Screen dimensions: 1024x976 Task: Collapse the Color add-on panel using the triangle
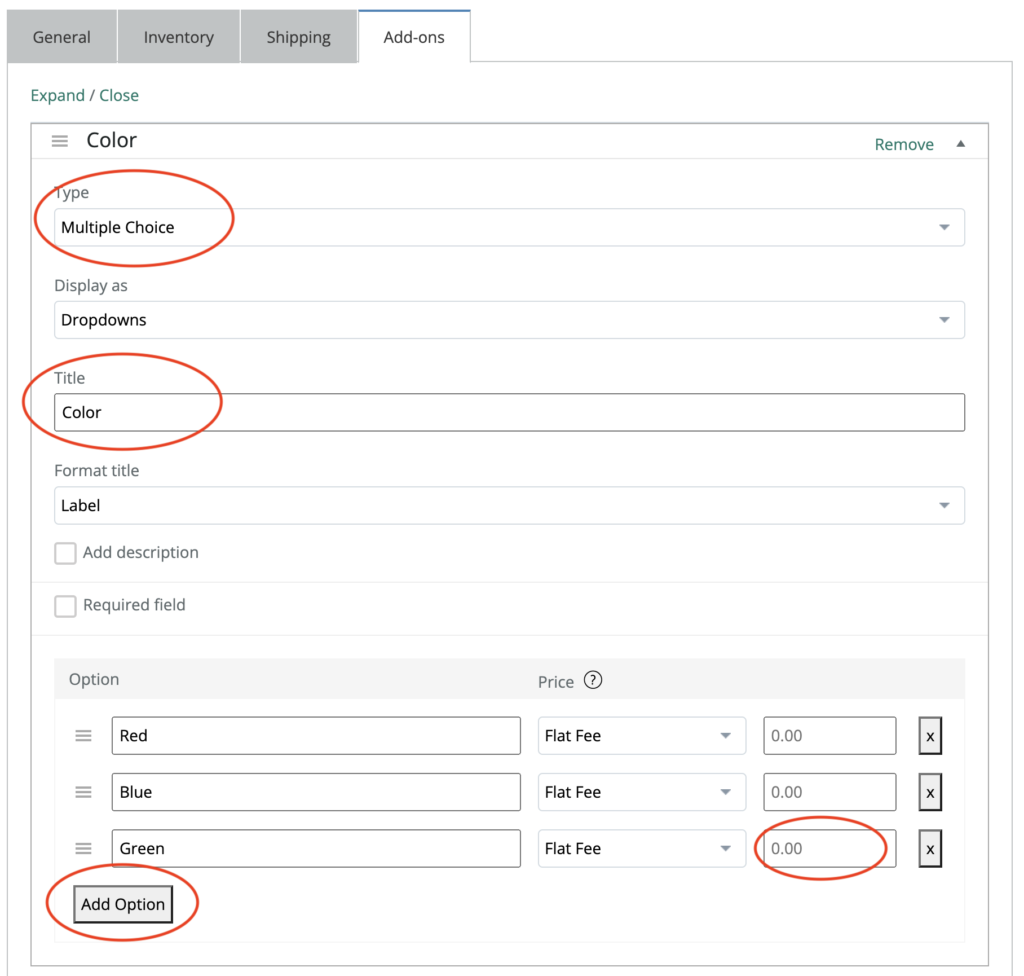(961, 144)
